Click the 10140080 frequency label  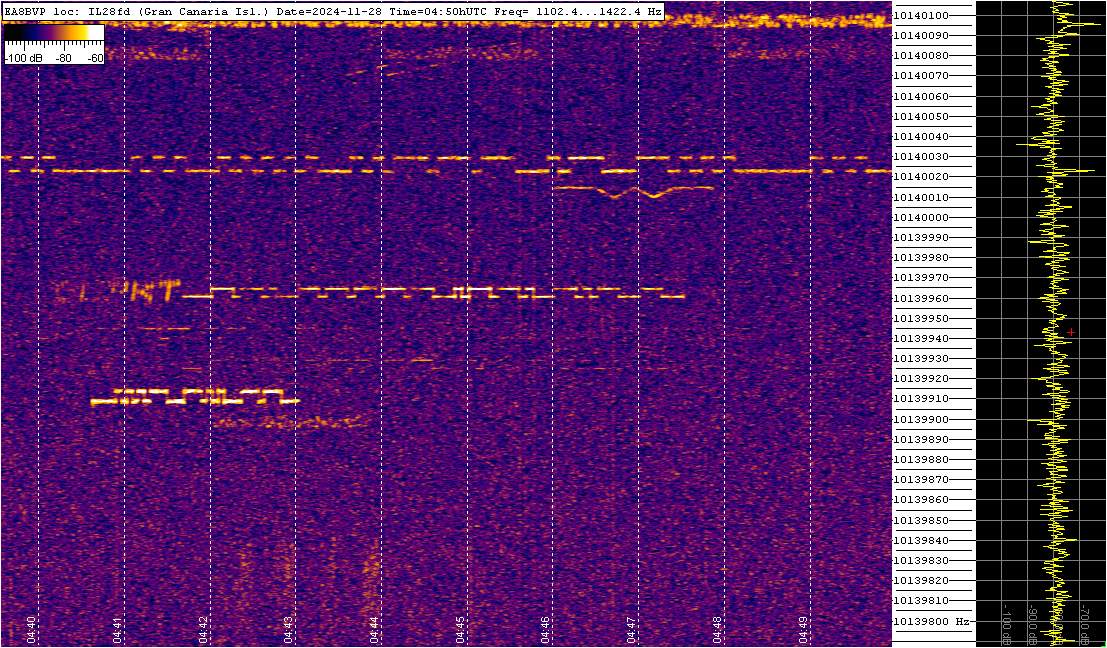tap(921, 56)
